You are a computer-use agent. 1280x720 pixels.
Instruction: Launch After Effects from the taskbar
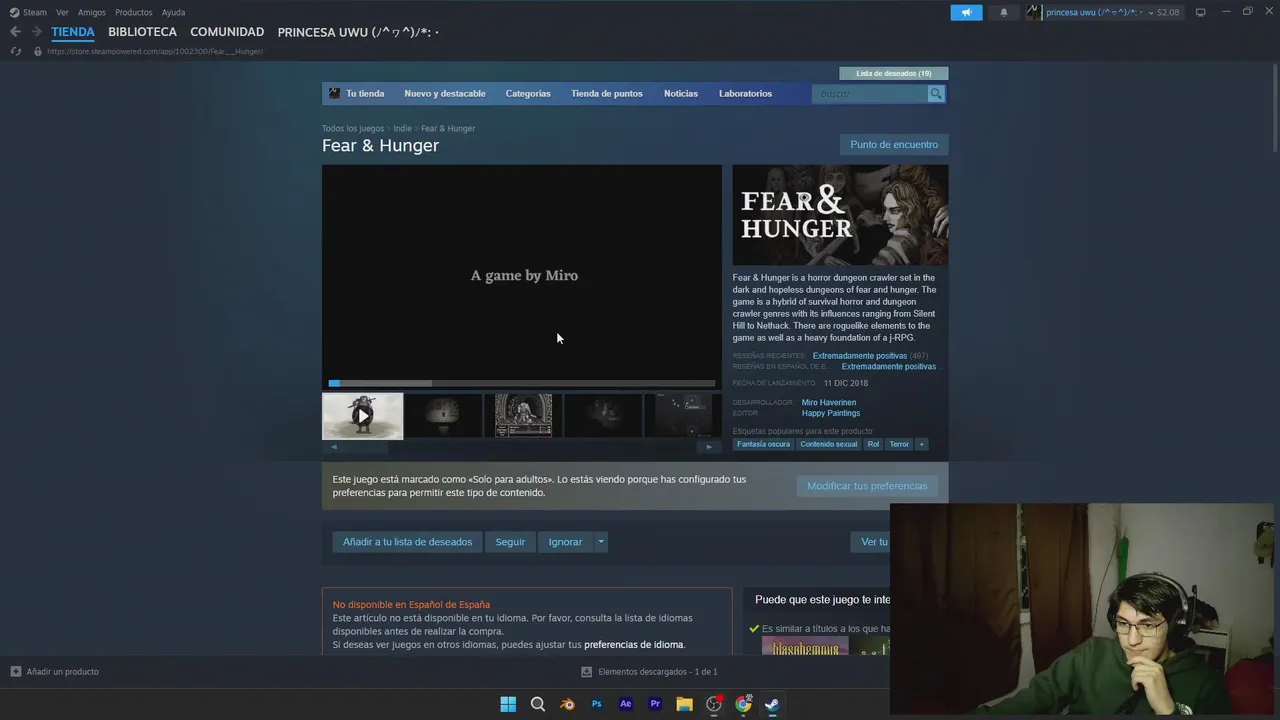pyautogui.click(x=626, y=704)
